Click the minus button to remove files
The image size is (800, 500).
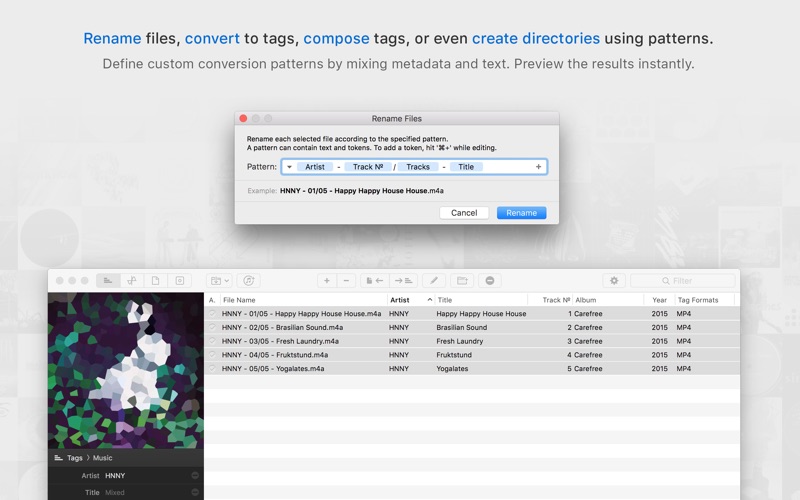[345, 281]
